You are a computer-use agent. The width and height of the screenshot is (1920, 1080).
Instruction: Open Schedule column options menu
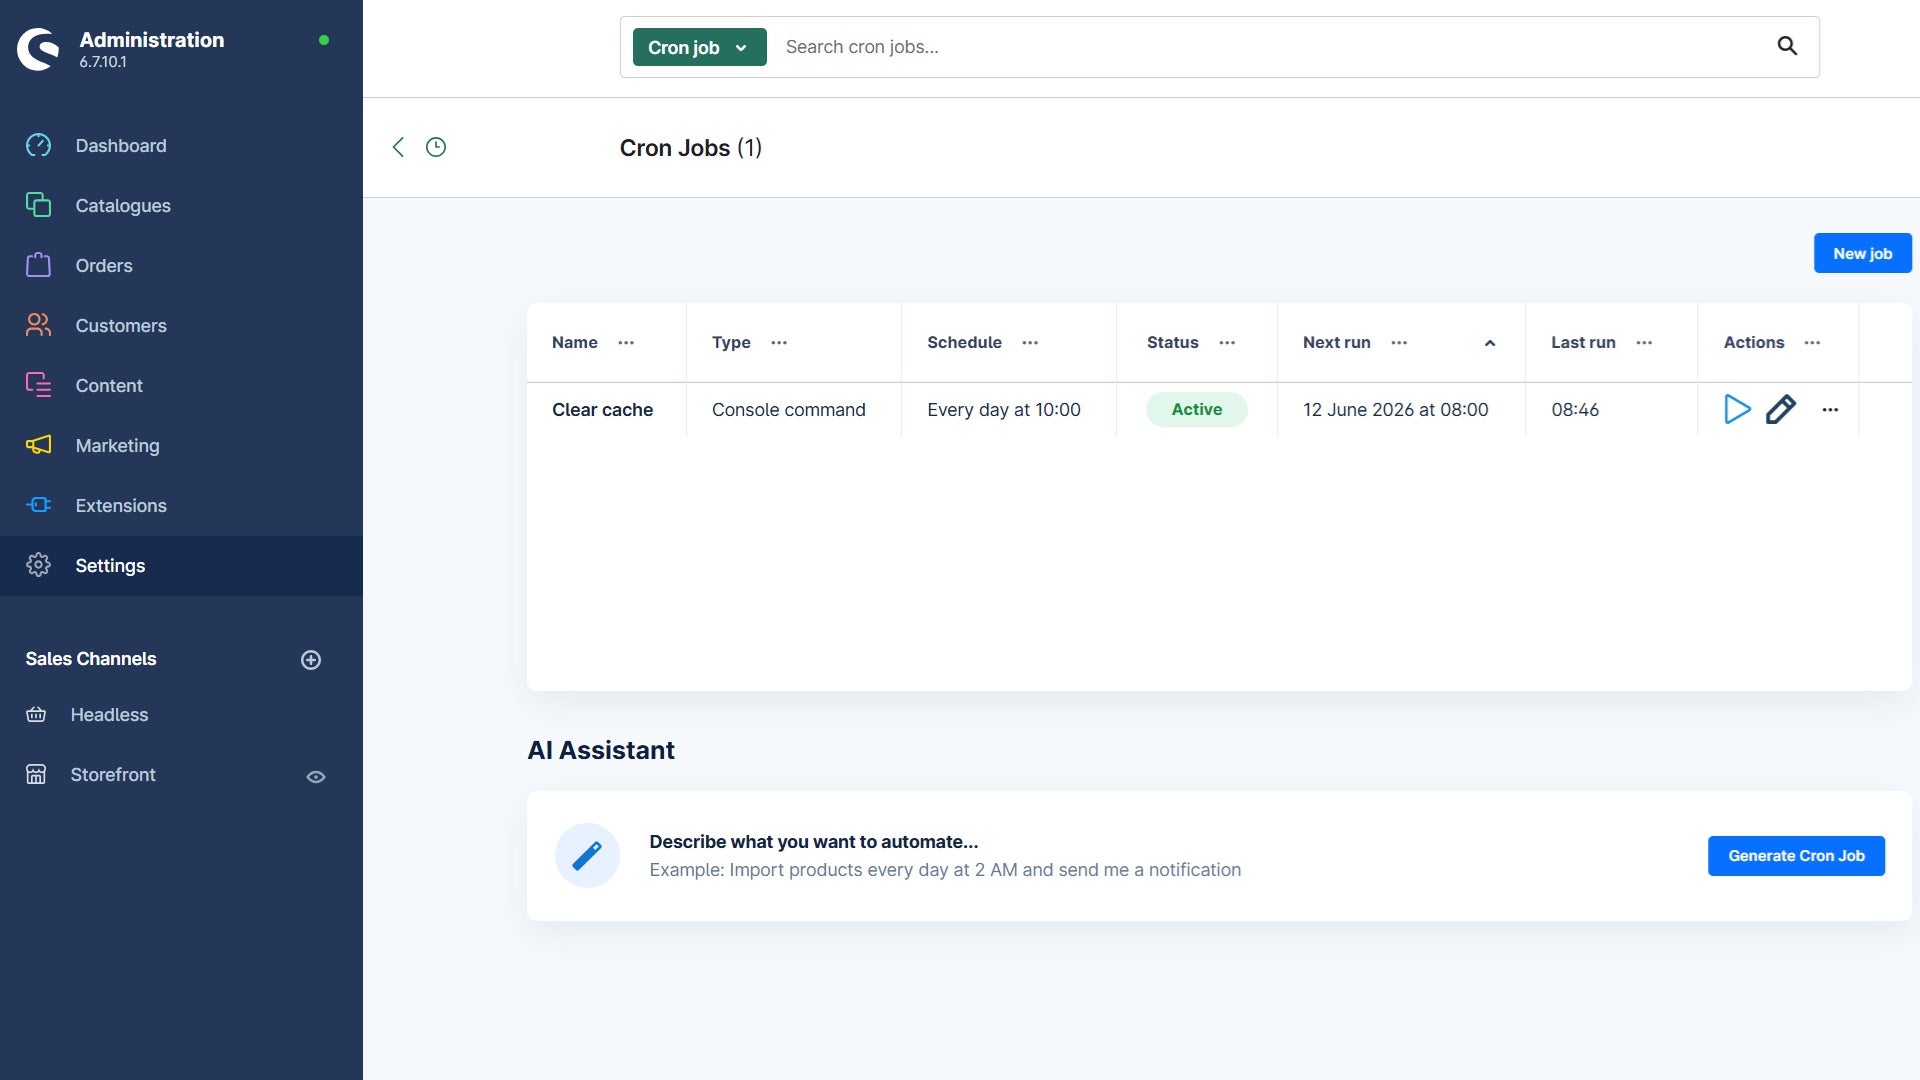click(x=1030, y=343)
